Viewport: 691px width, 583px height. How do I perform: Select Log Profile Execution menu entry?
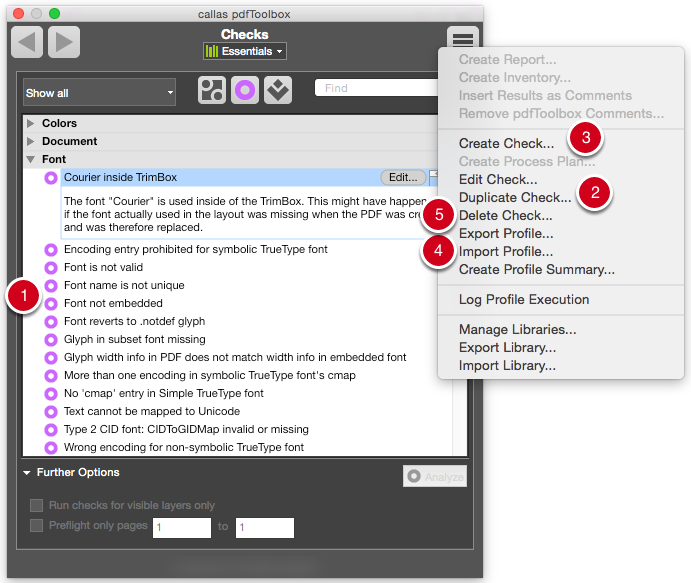pos(524,300)
